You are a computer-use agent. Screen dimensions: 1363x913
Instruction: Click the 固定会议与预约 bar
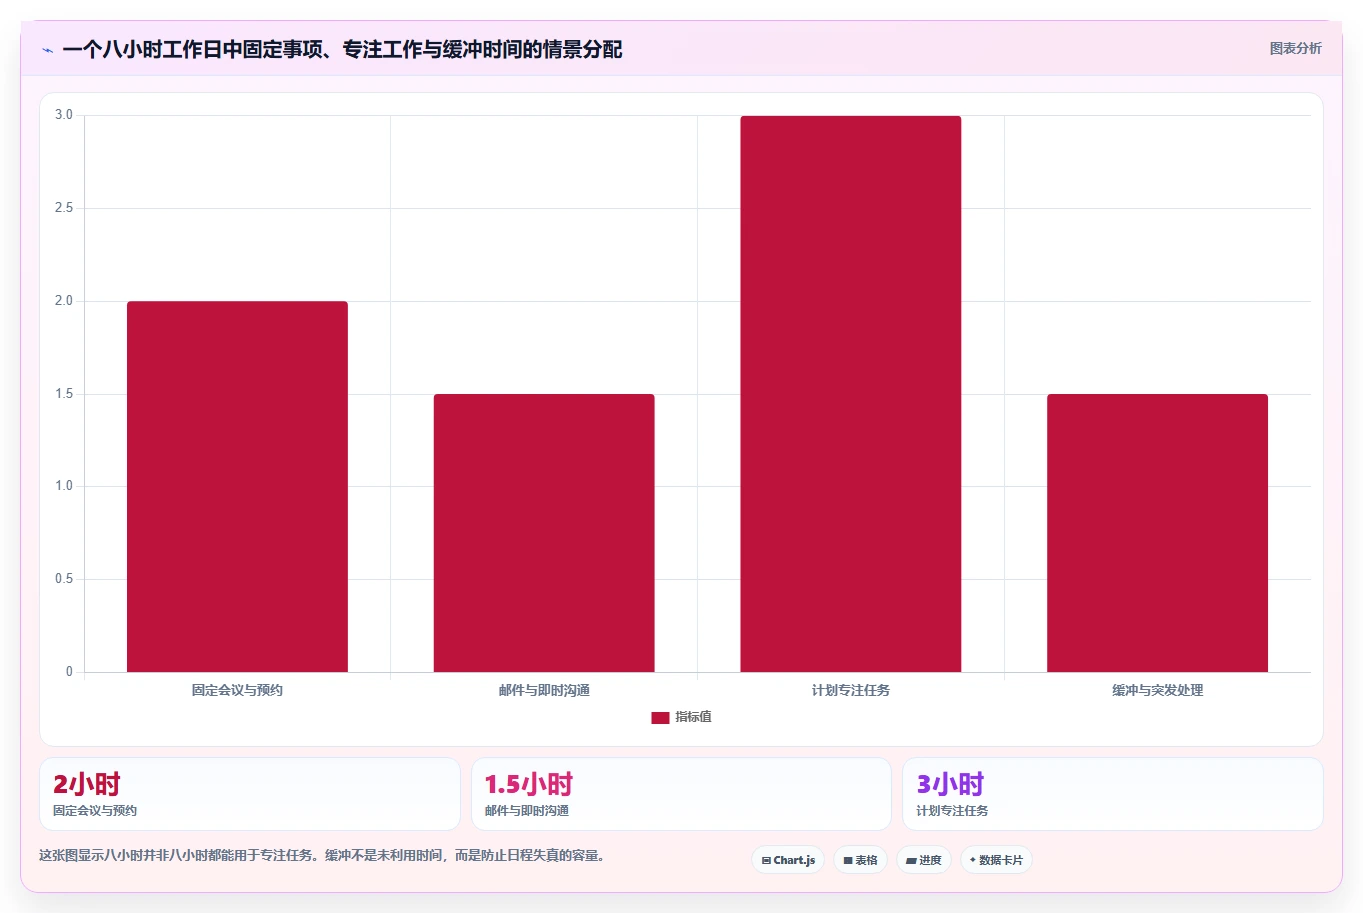pyautogui.click(x=237, y=486)
